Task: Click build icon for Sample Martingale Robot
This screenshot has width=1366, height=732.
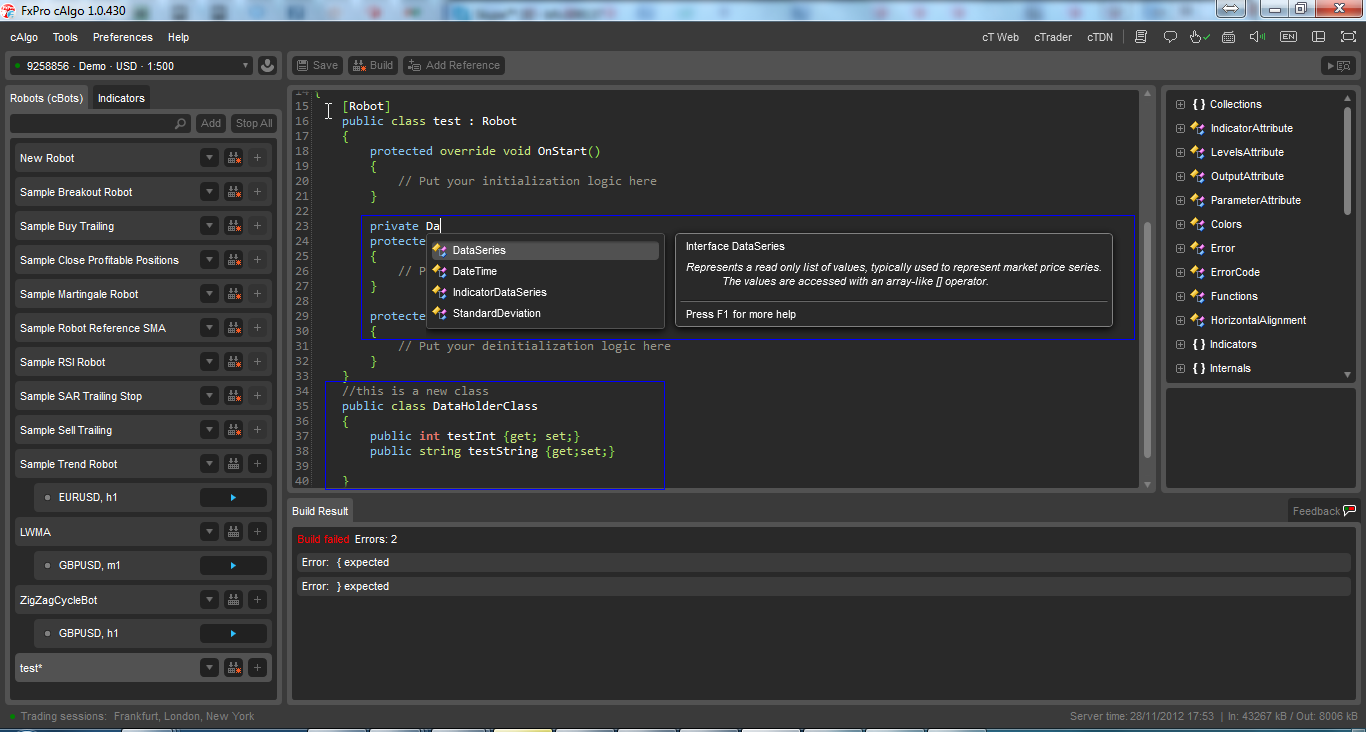Action: (x=233, y=294)
